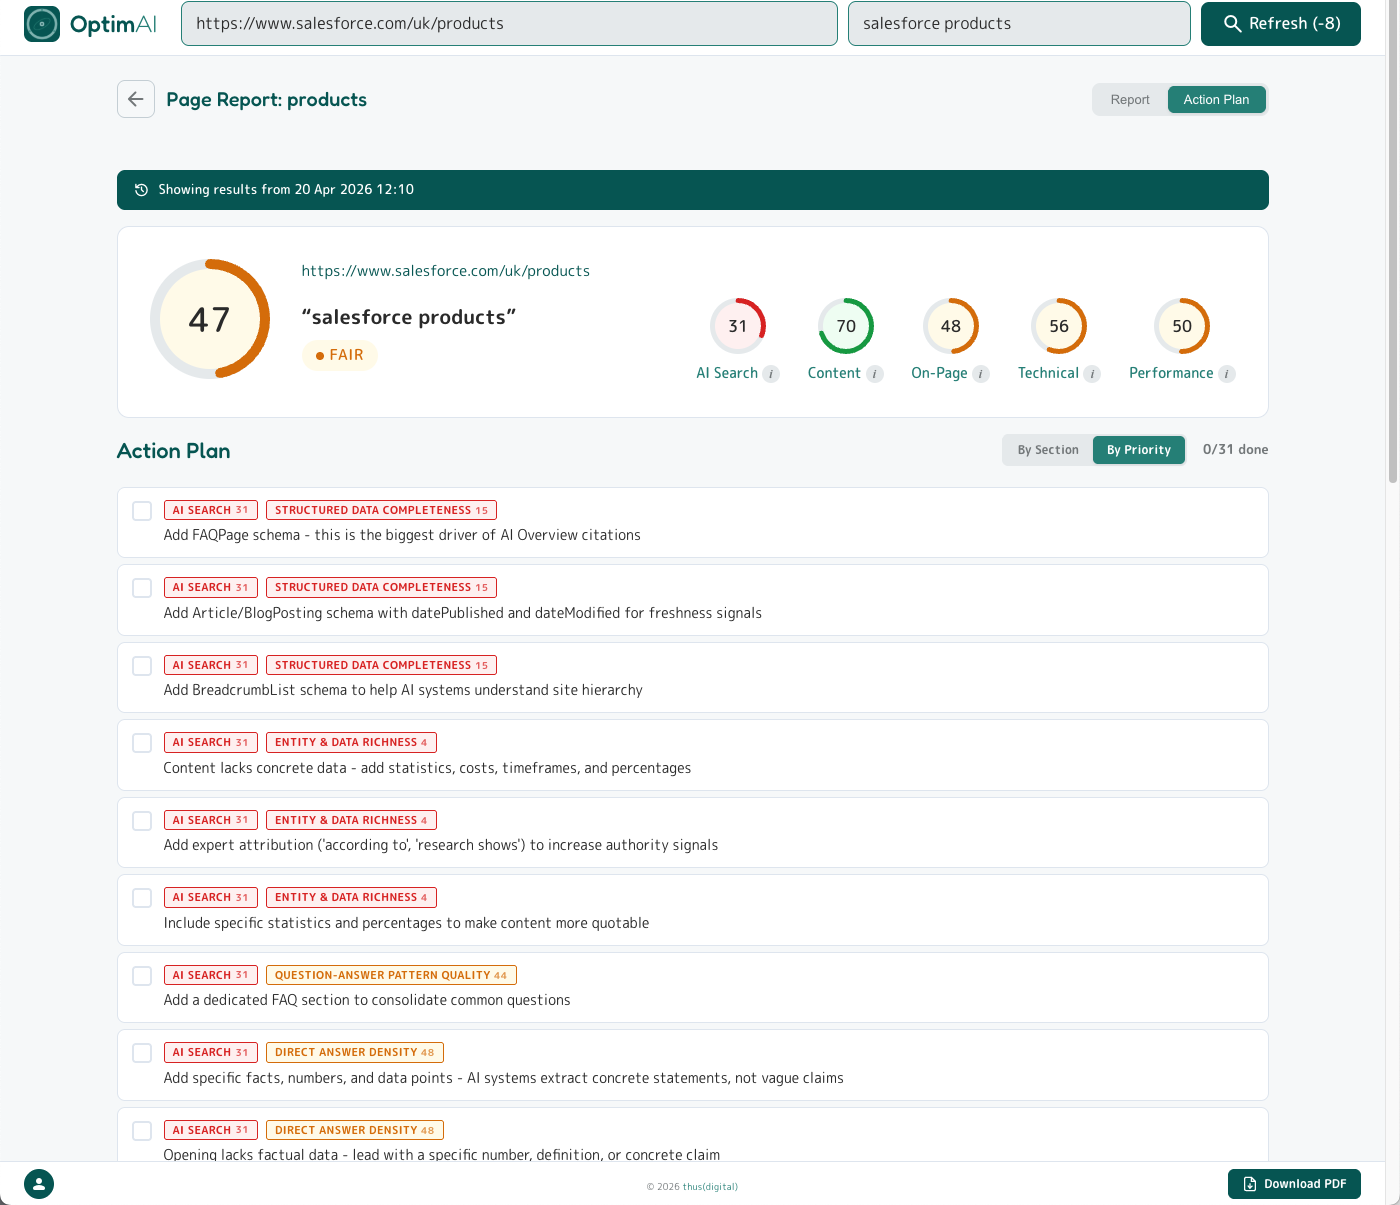
Task: Go back using the arrow button
Action: [136, 99]
